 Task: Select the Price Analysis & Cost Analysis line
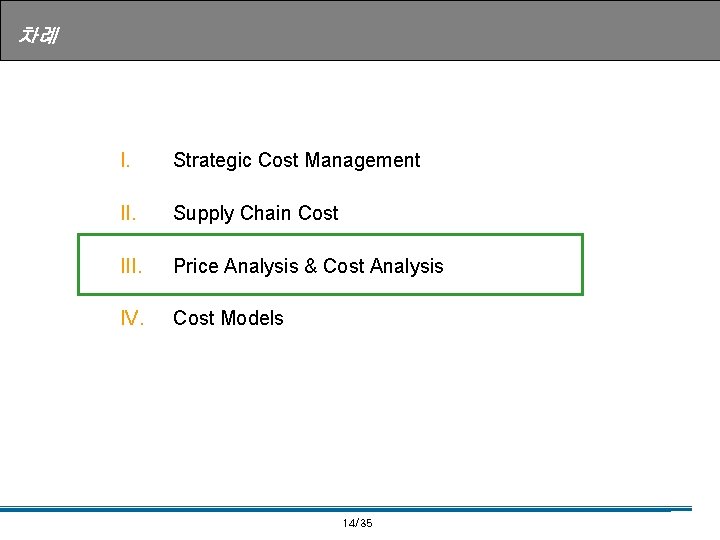[308, 266]
